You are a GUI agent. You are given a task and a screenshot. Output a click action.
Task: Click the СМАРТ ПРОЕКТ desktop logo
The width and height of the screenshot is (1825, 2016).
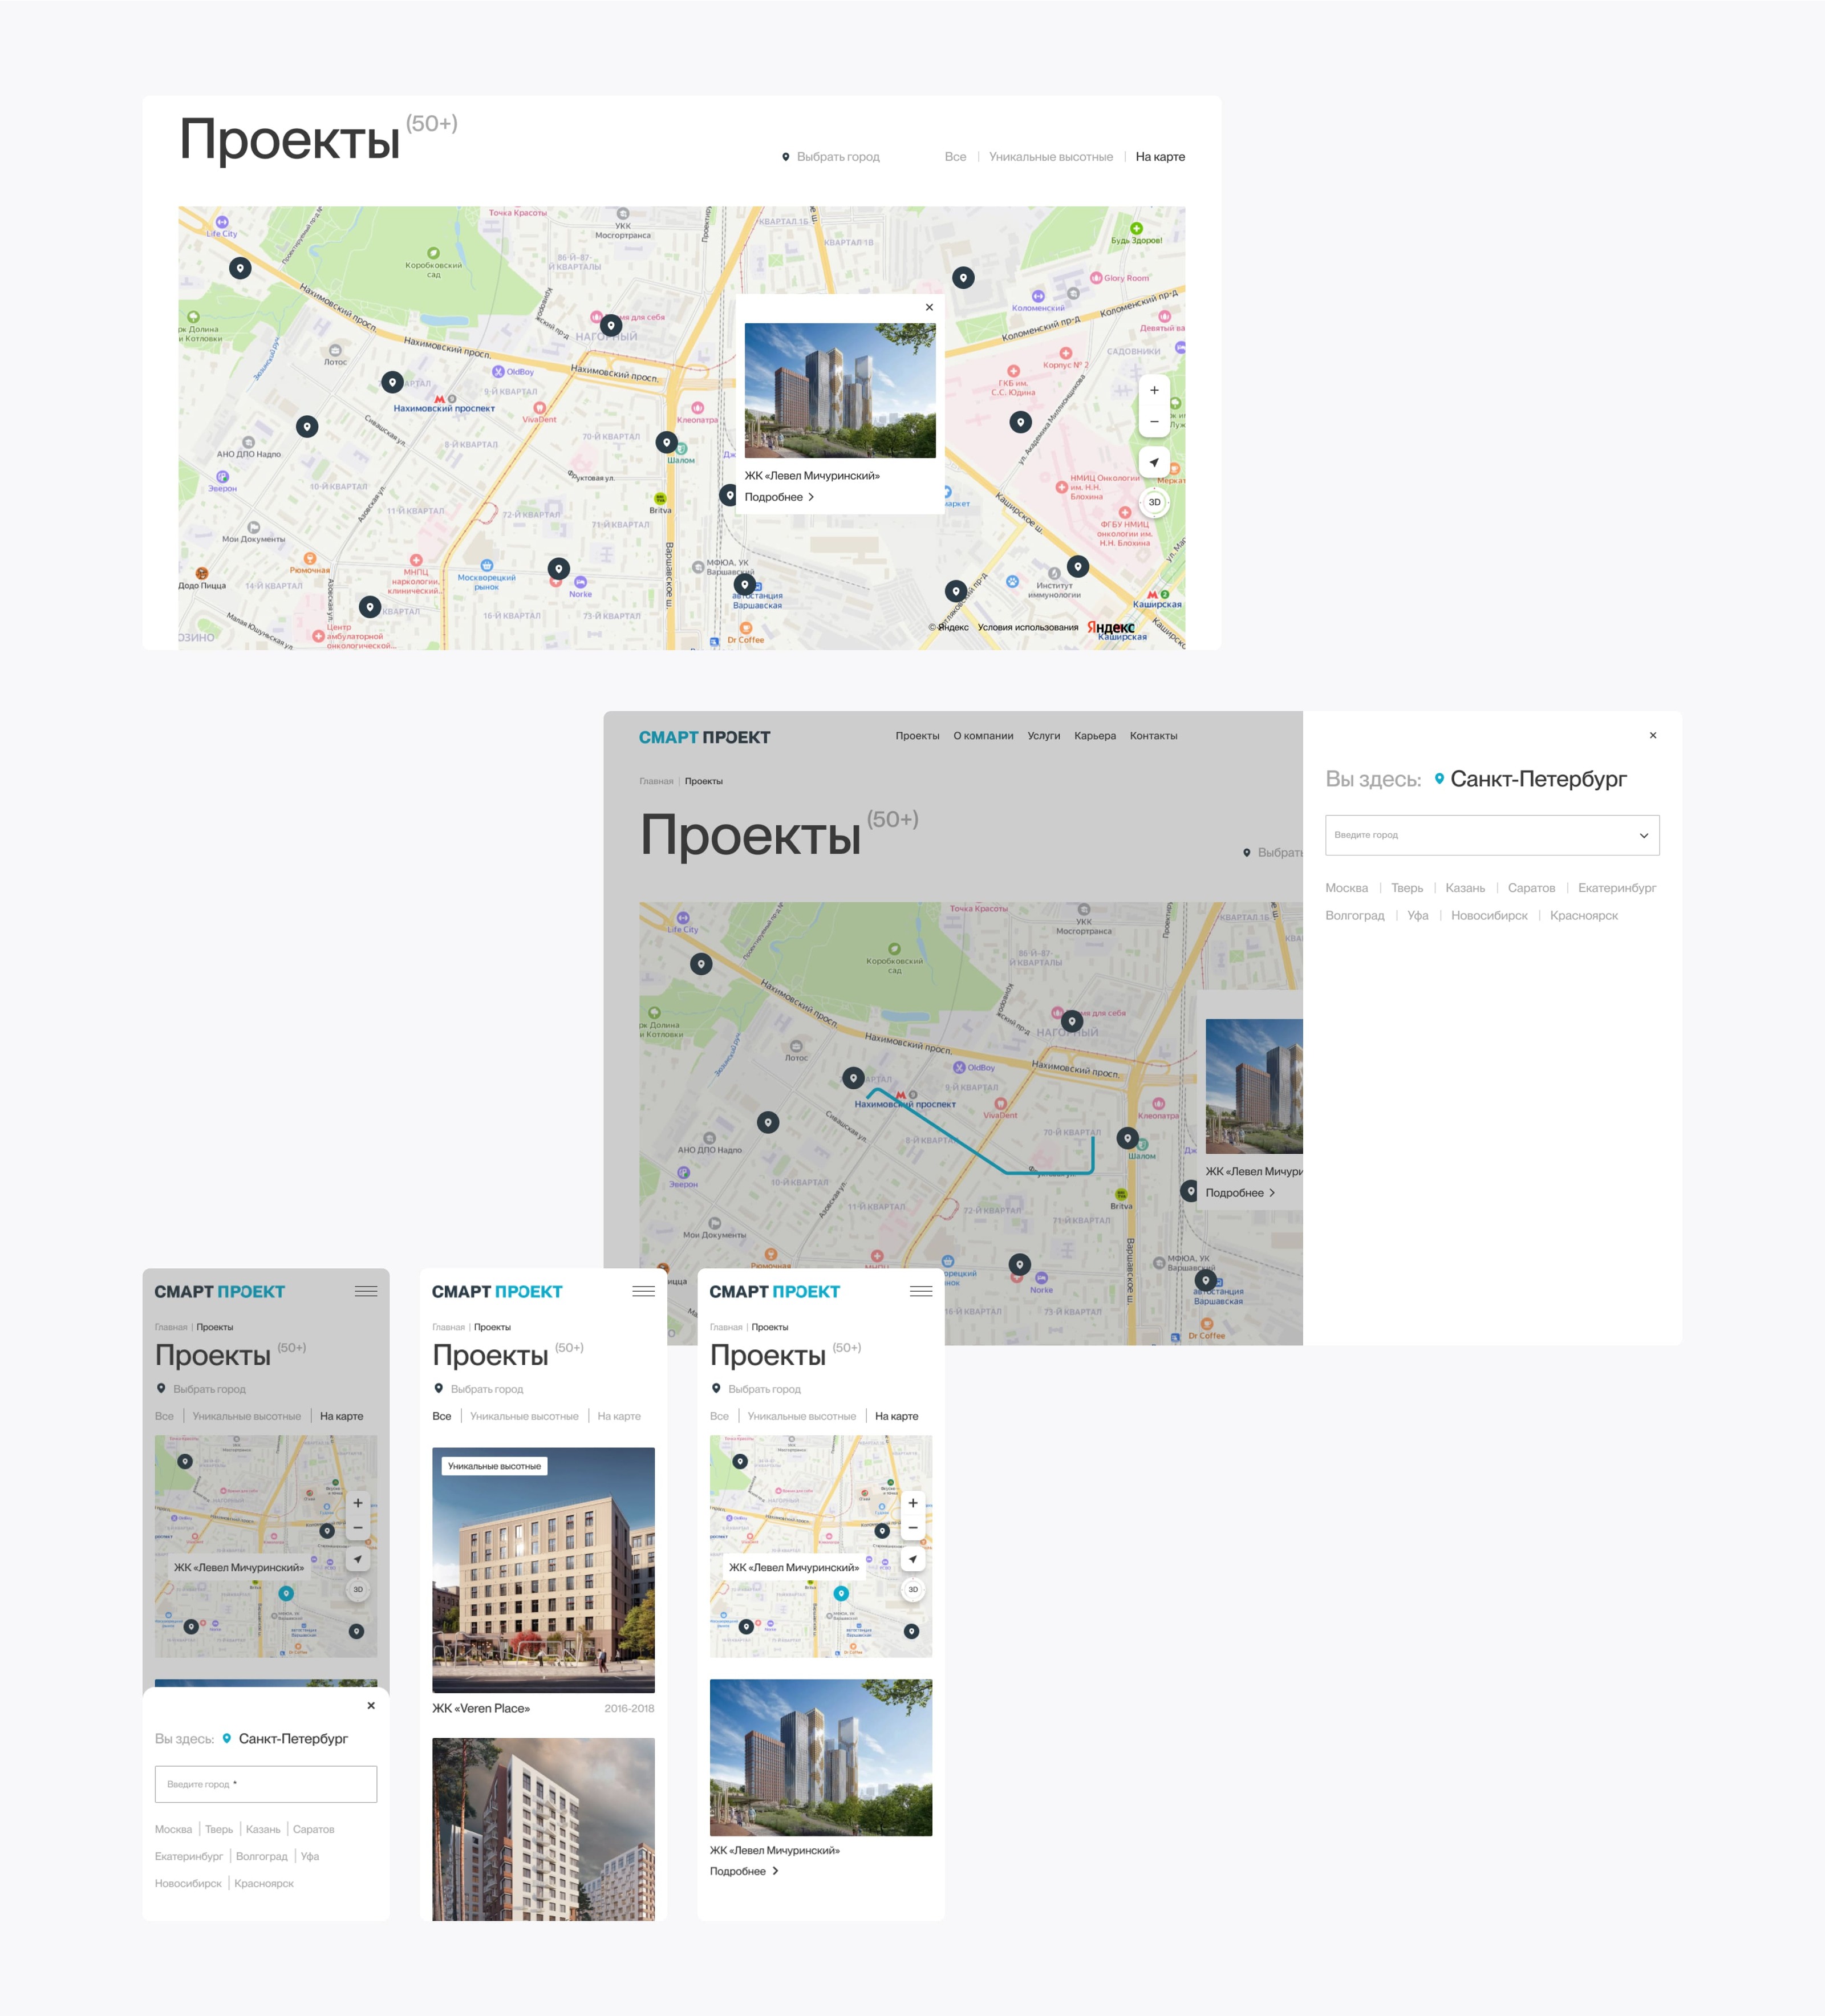704,737
